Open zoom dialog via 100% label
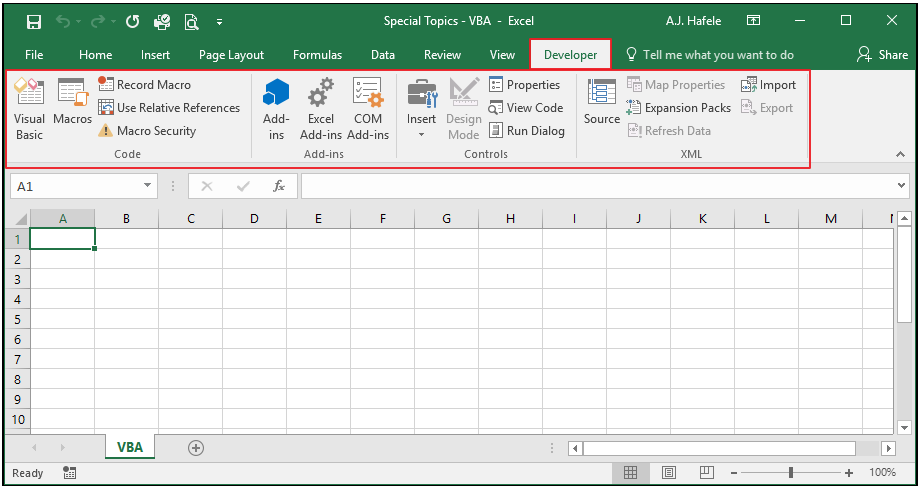This screenshot has width=919, height=487. 882,472
